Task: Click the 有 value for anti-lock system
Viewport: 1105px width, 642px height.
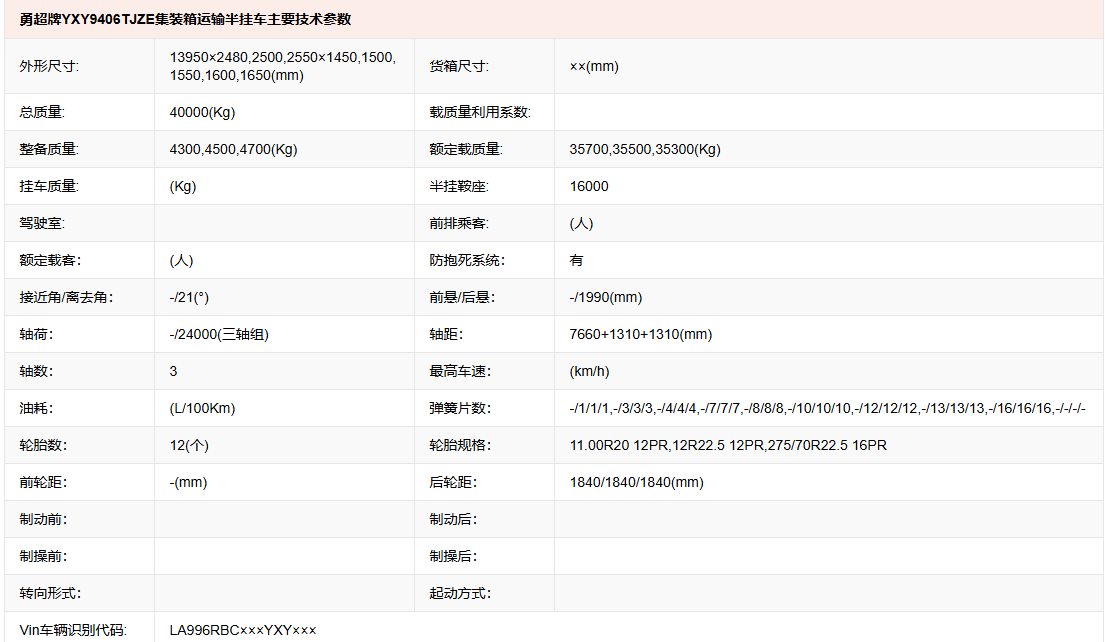Action: tap(576, 260)
